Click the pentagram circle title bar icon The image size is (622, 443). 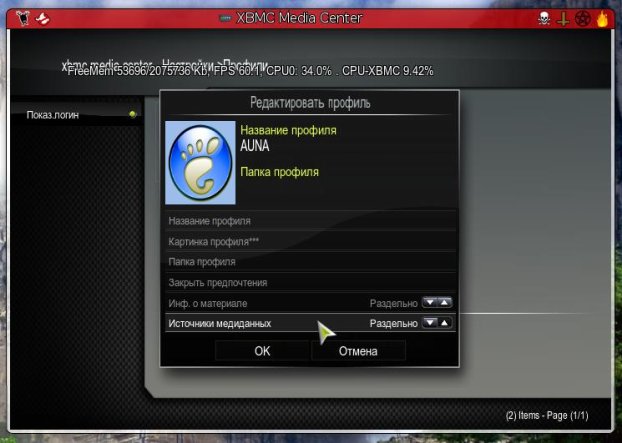coord(582,19)
